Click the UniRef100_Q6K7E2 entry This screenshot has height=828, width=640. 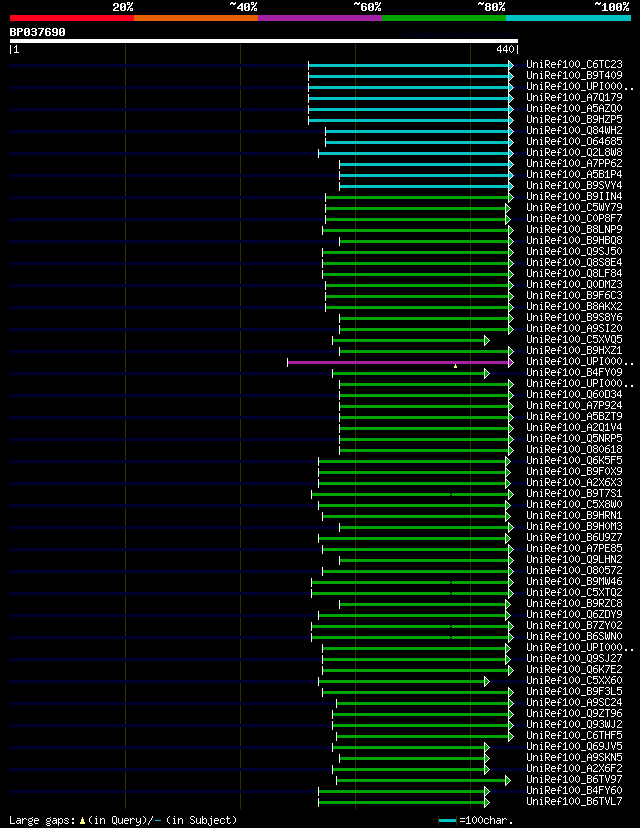click(x=575, y=670)
